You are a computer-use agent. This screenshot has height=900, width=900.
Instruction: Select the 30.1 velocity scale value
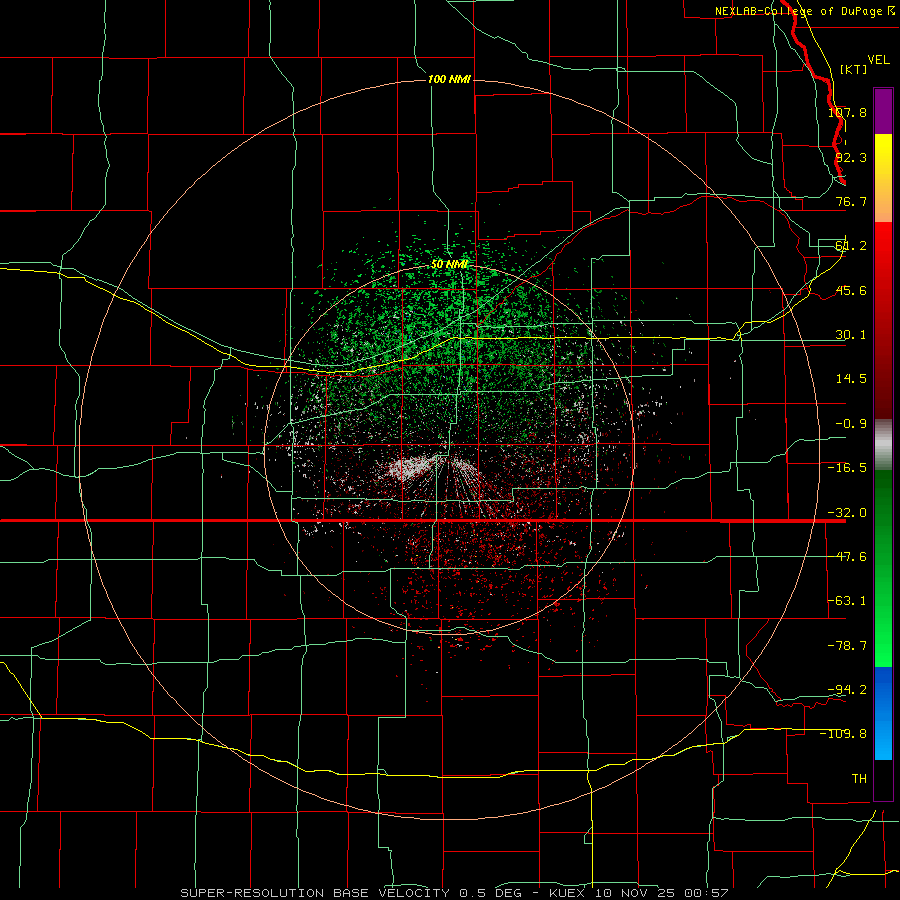(x=851, y=335)
